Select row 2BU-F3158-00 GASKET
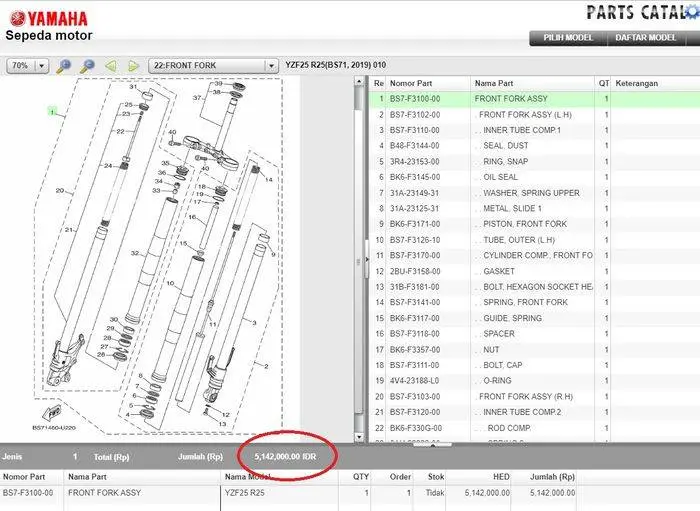Image resolution: width=700 pixels, height=511 pixels. (534, 271)
